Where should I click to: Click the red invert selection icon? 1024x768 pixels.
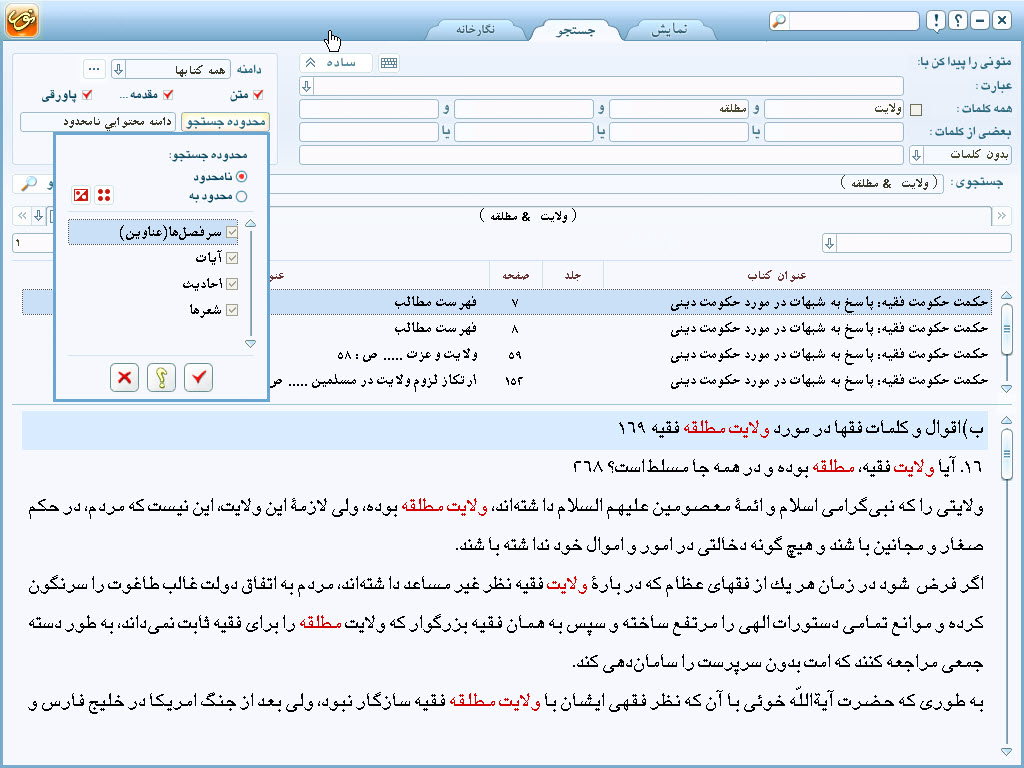[82, 195]
